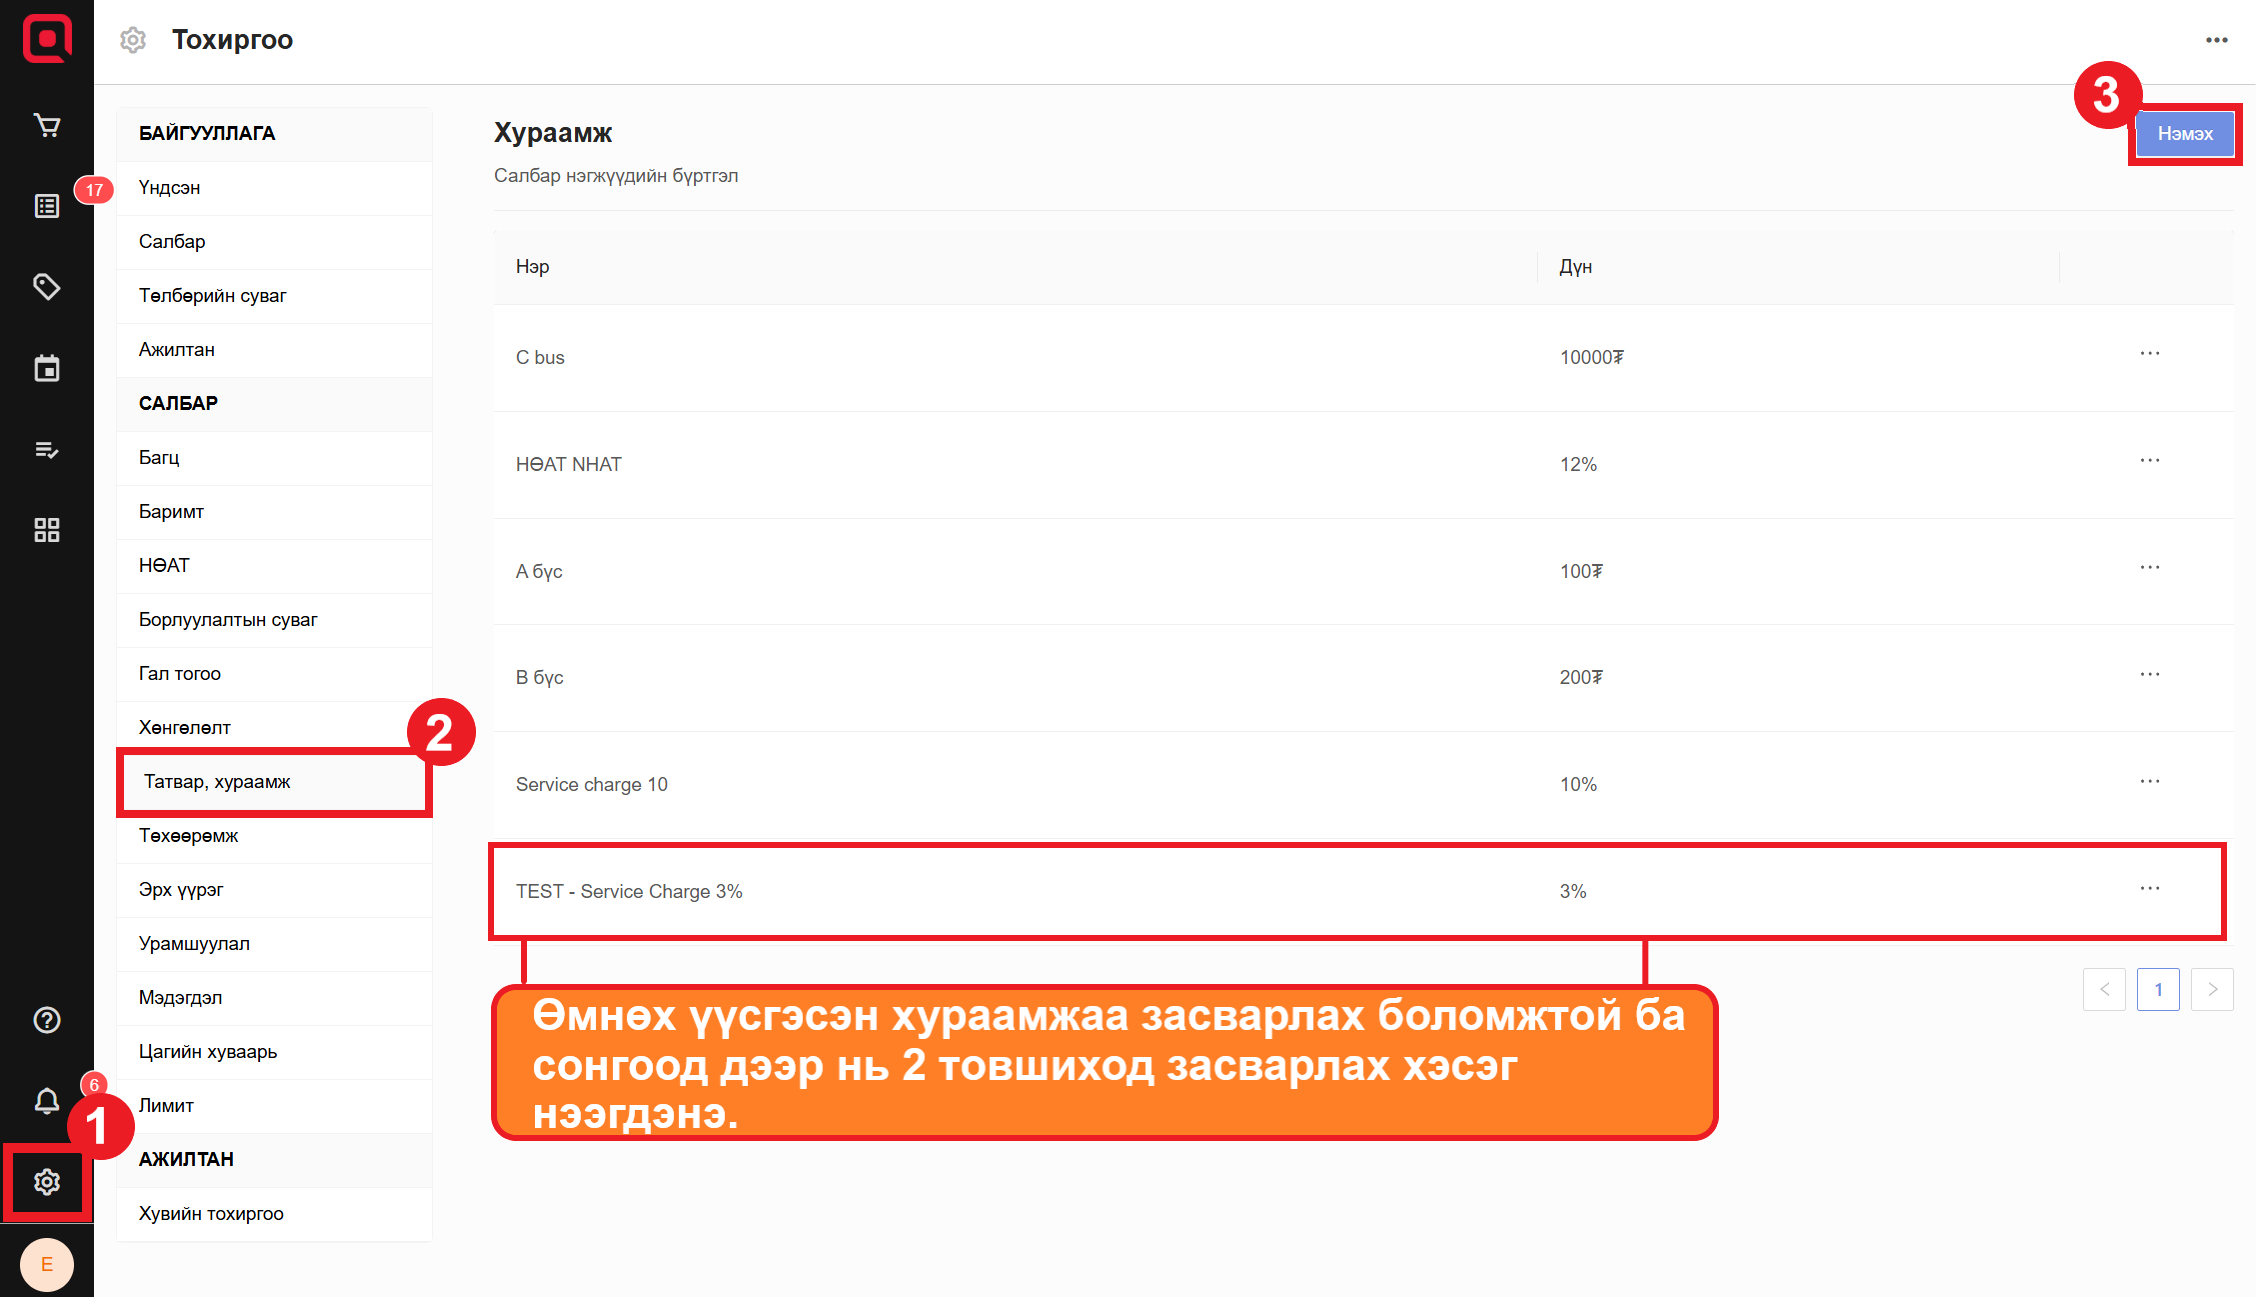Screen dimensions: 2256x1297
Task: Click next page arrow in pagination
Action: pos(2212,989)
